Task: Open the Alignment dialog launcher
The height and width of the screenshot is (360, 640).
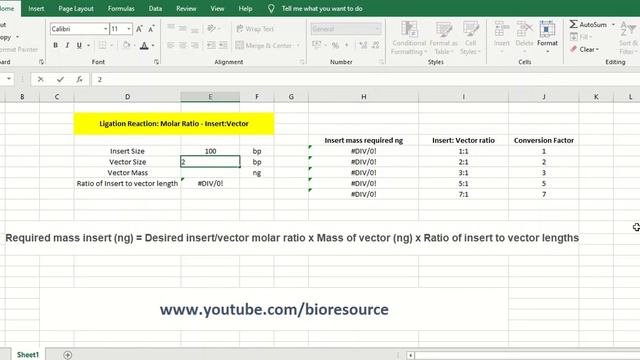Action: click(x=302, y=62)
